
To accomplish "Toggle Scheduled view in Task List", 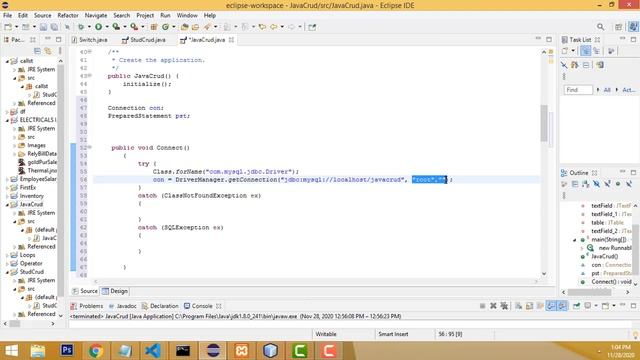I will click(597, 51).
